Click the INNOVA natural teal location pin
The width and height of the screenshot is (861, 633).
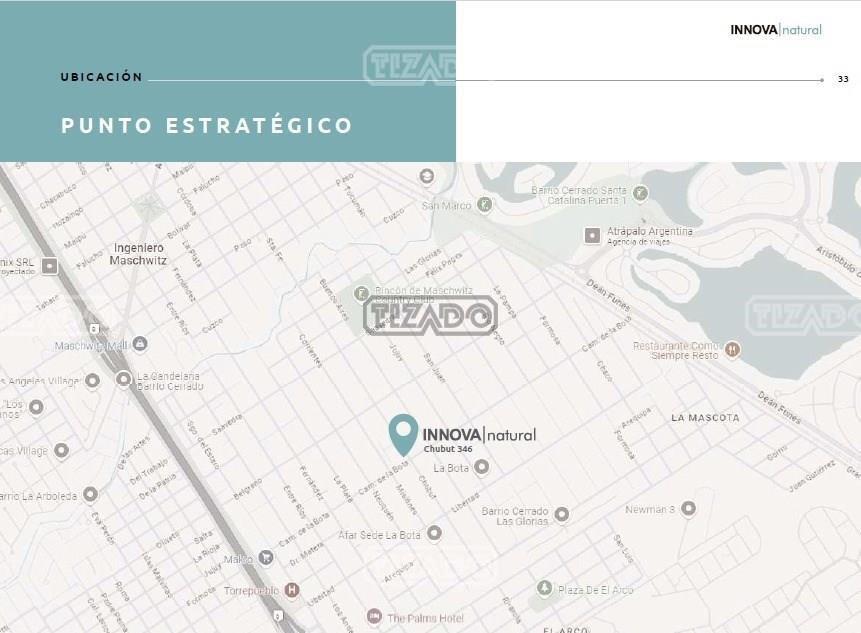tap(403, 435)
